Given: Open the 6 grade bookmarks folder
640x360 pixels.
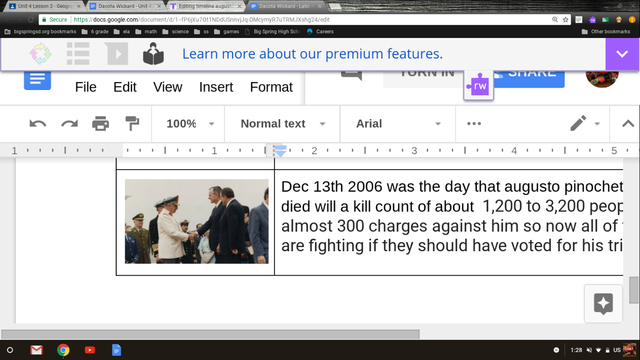Looking at the screenshot, I should click(95, 31).
